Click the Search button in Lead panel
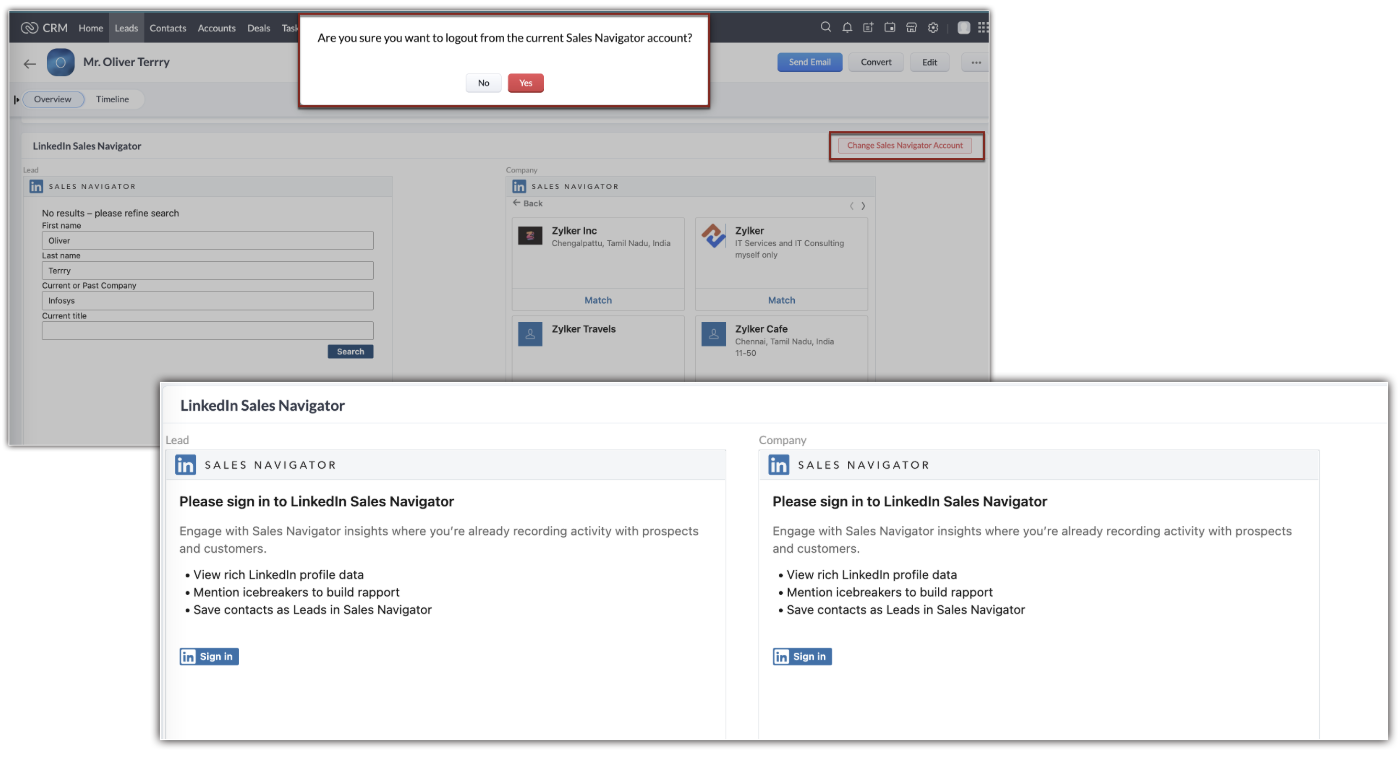This screenshot has width=1398, height=760. click(350, 352)
